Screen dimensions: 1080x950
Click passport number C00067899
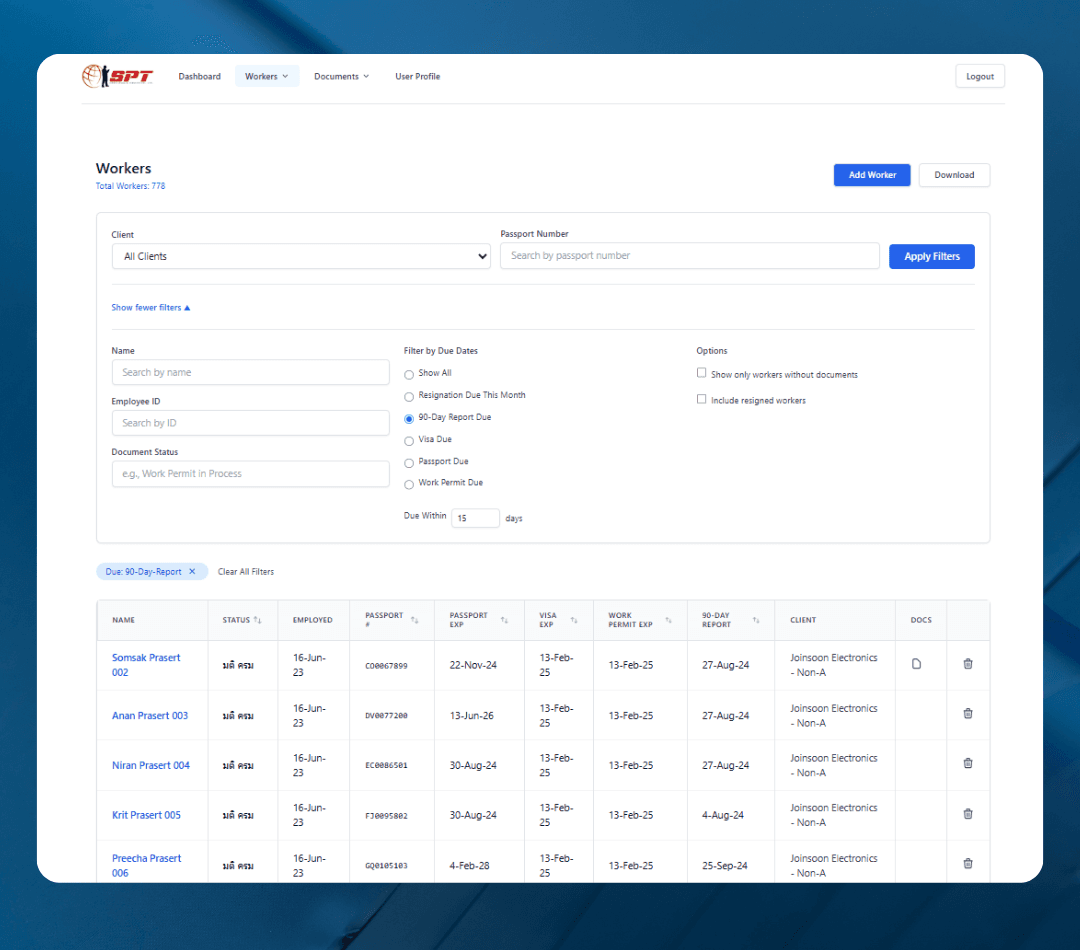[x=386, y=665]
